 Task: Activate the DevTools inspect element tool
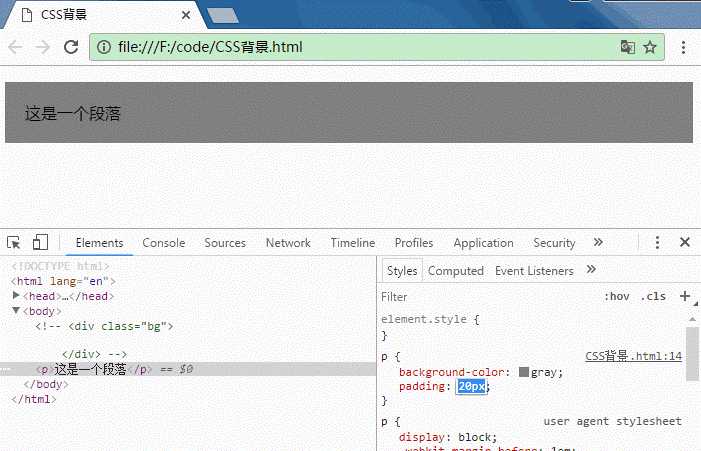[14, 242]
